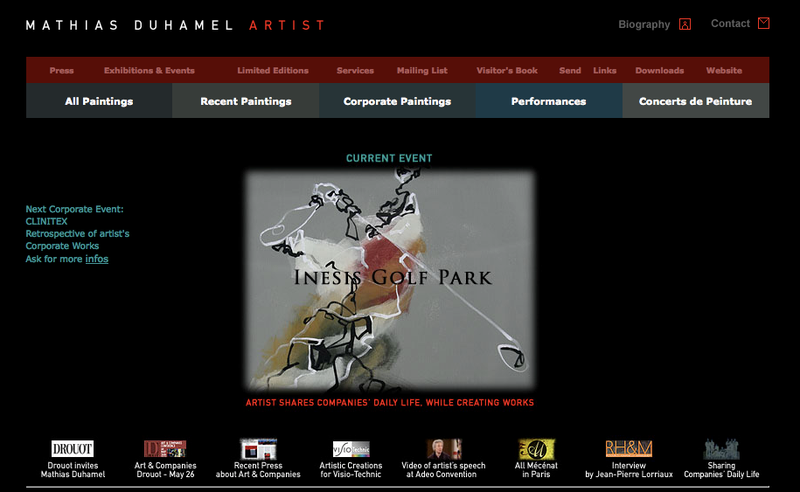Select the Services menu item
The height and width of the screenshot is (492, 800).
click(355, 70)
